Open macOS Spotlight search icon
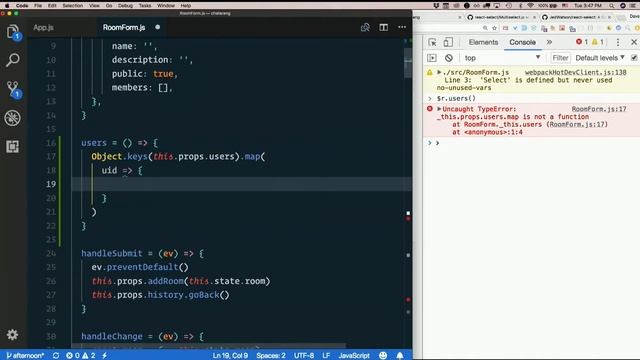Image resolution: width=640 pixels, height=360 pixels. (x=611, y=6)
